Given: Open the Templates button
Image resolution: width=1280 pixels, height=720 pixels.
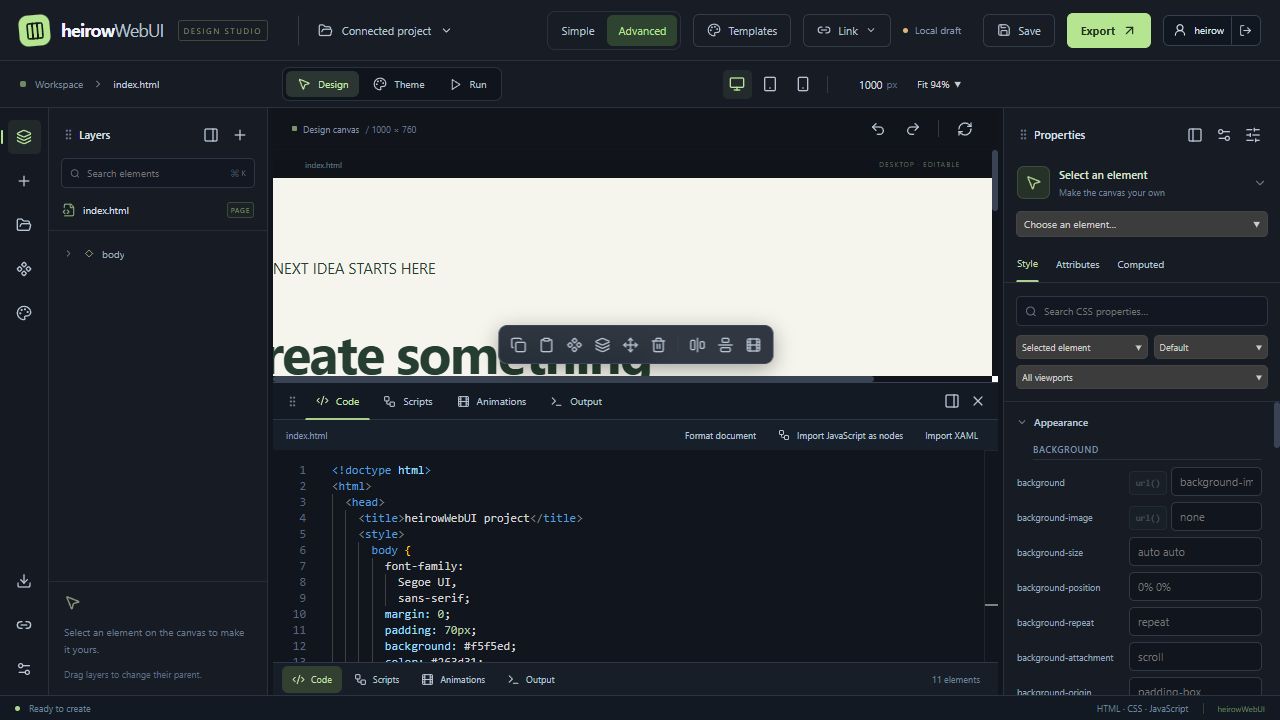Looking at the screenshot, I should [x=742, y=31].
